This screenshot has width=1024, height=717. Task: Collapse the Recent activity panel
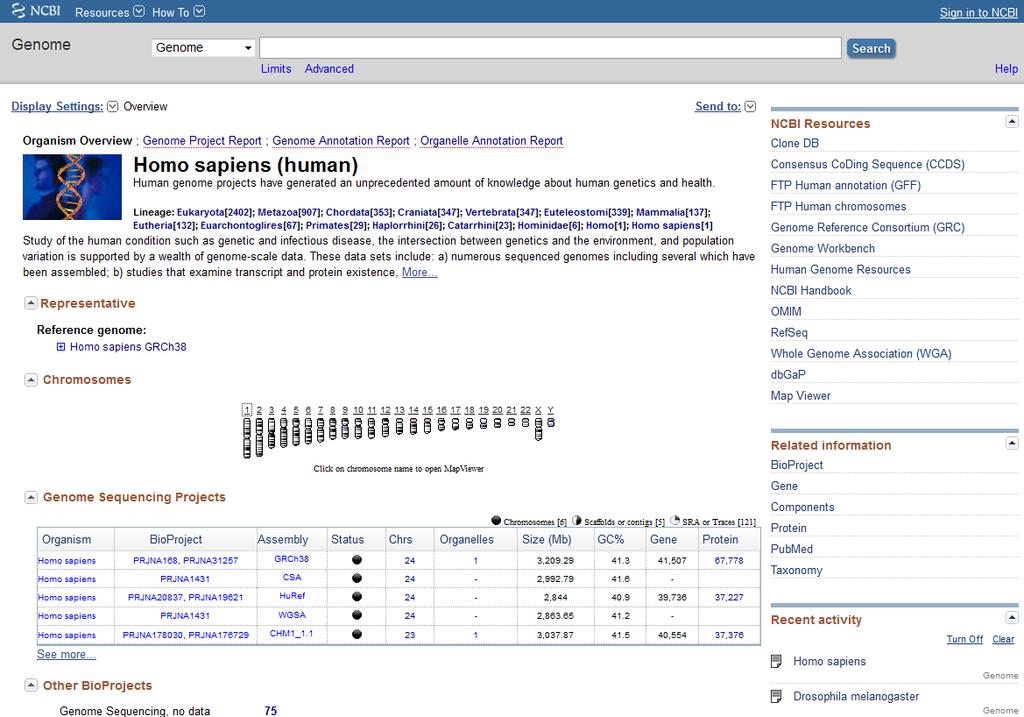click(x=1012, y=617)
